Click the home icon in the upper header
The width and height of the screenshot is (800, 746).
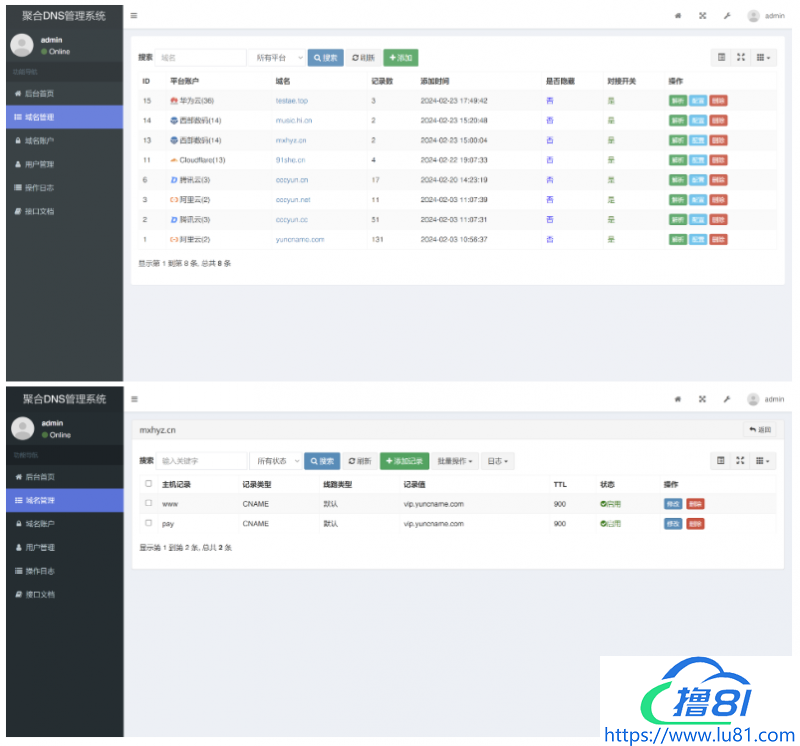point(677,16)
